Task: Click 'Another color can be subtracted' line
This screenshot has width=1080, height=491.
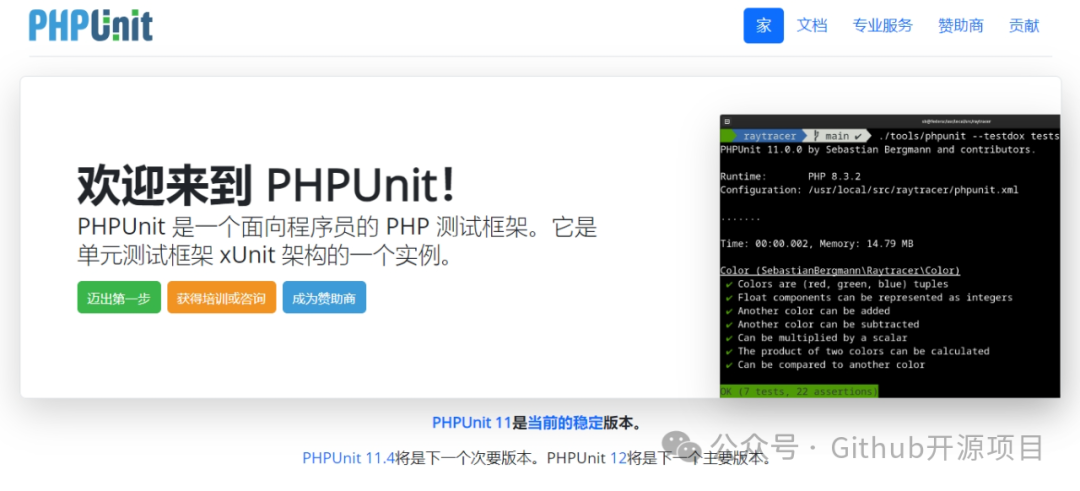Action: [822, 324]
